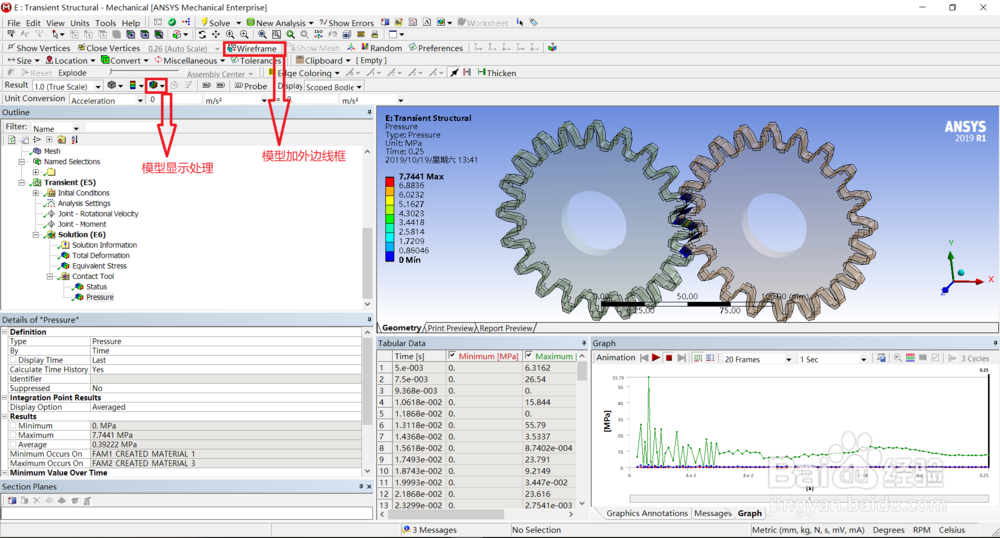Collapse the Solution (E6) tree node
The height and width of the screenshot is (538, 1000).
[x=36, y=235]
